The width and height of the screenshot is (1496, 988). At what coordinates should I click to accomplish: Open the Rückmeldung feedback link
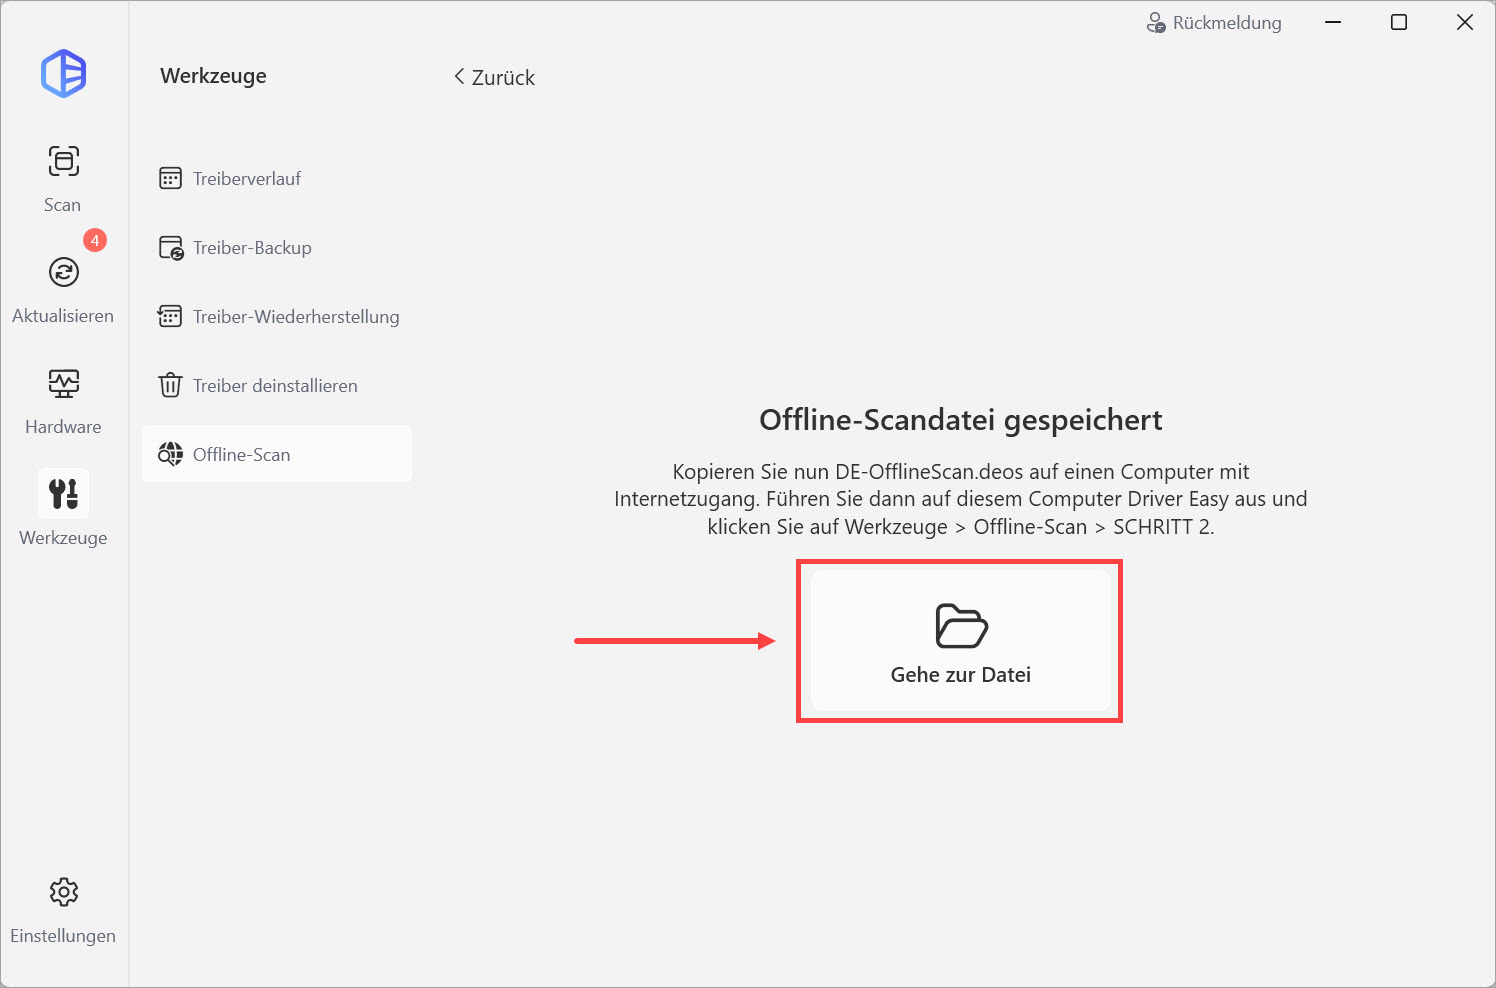[1214, 23]
